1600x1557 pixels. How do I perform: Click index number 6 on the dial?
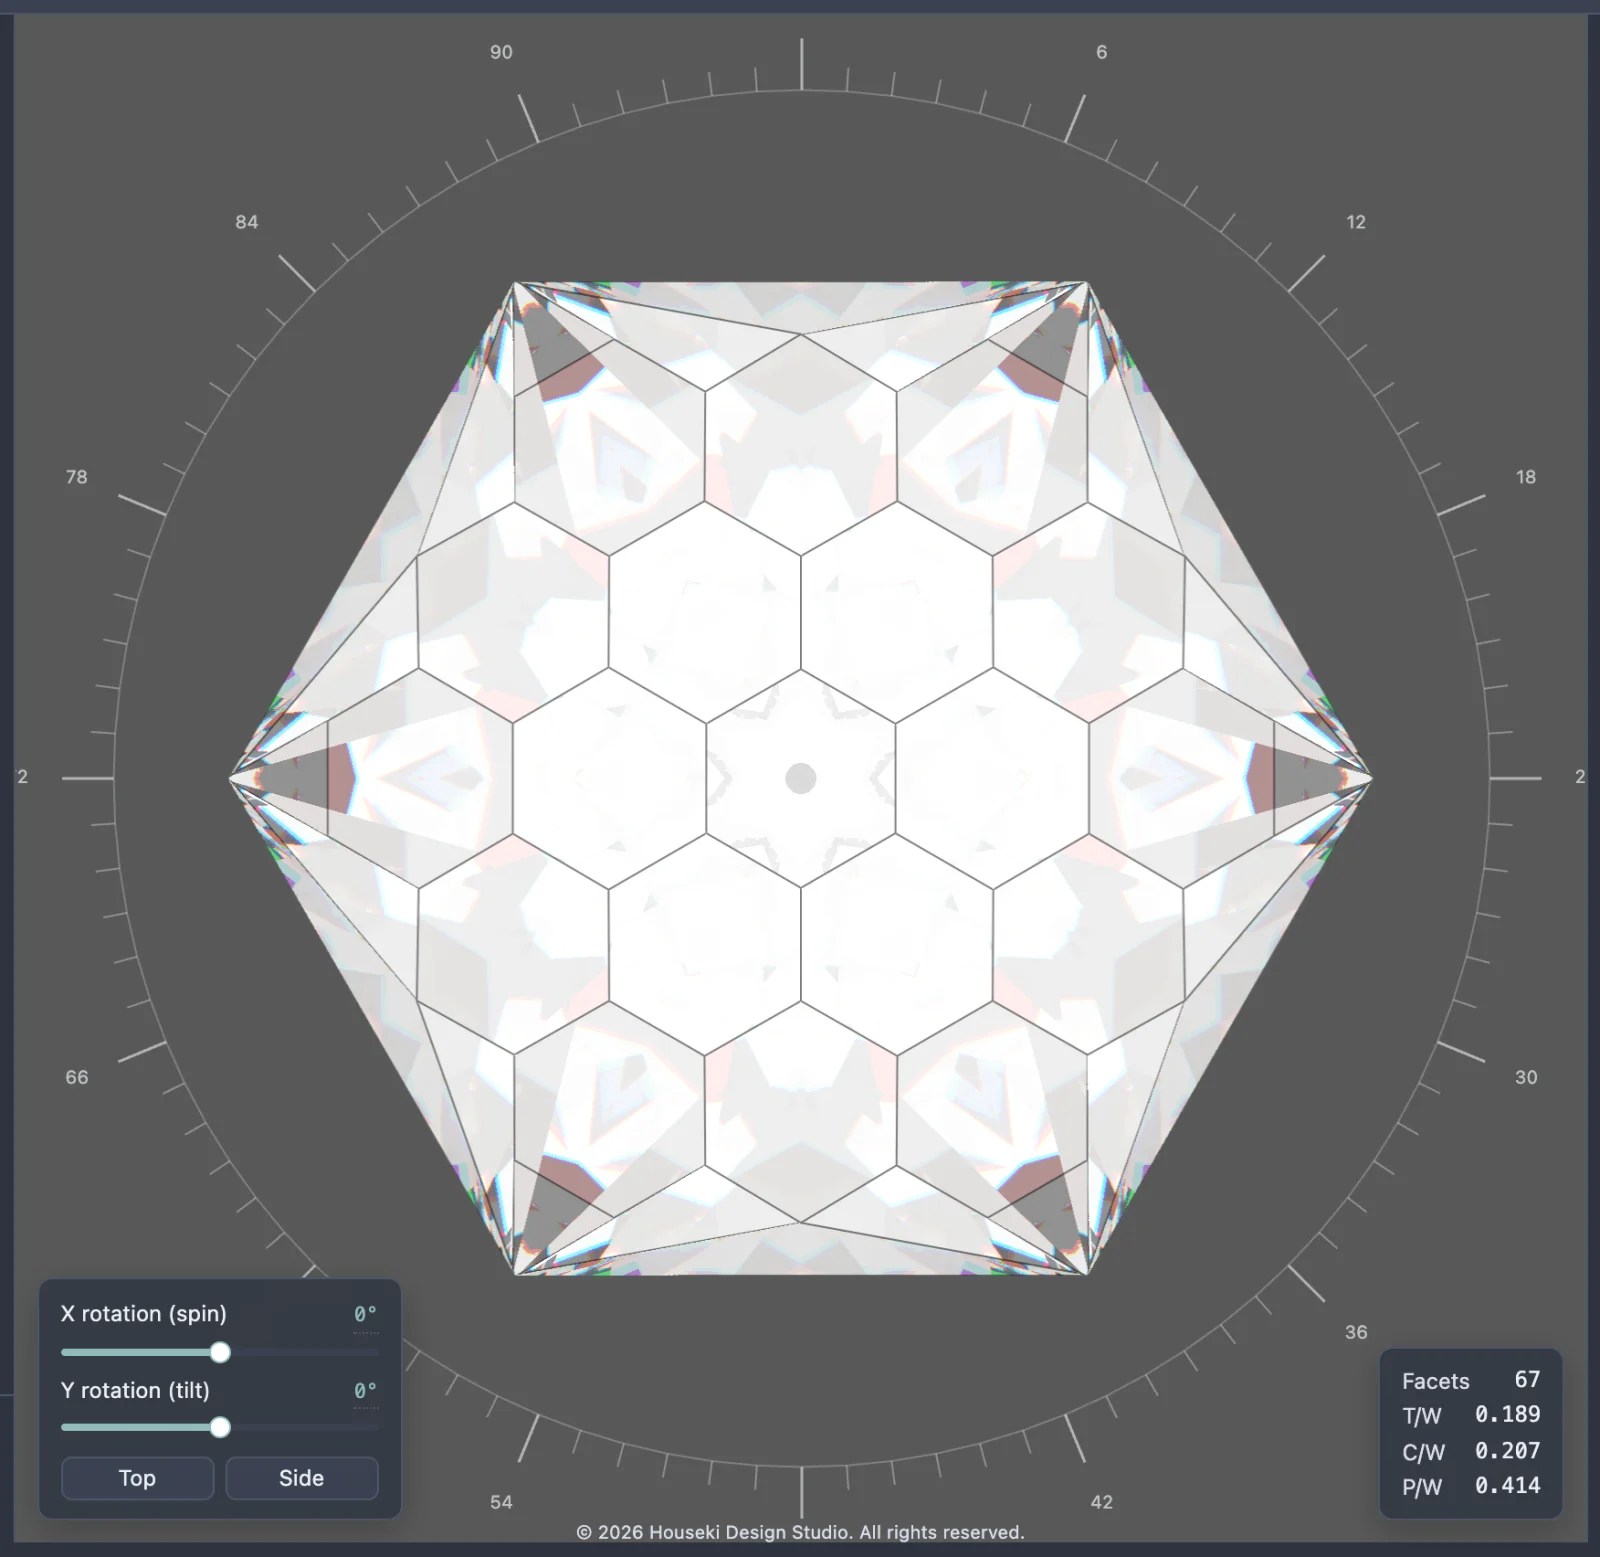click(x=1102, y=52)
